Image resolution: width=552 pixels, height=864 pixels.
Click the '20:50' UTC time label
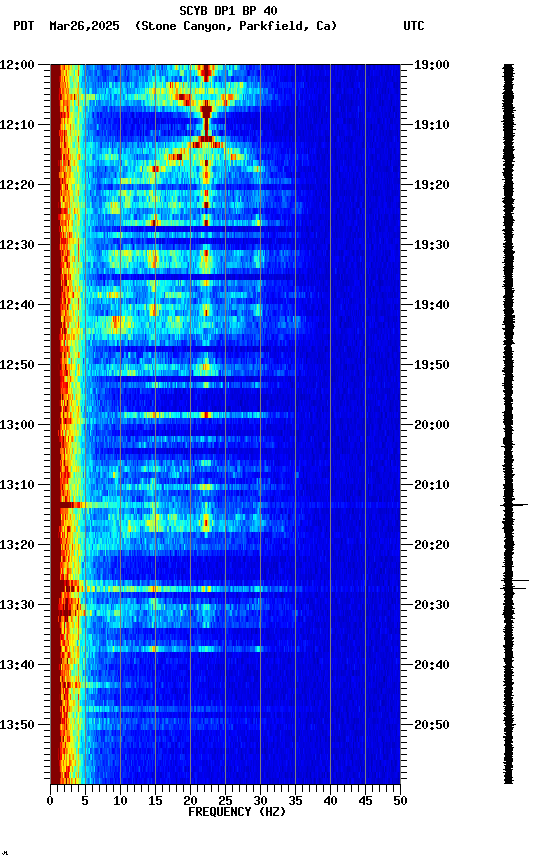(432, 725)
